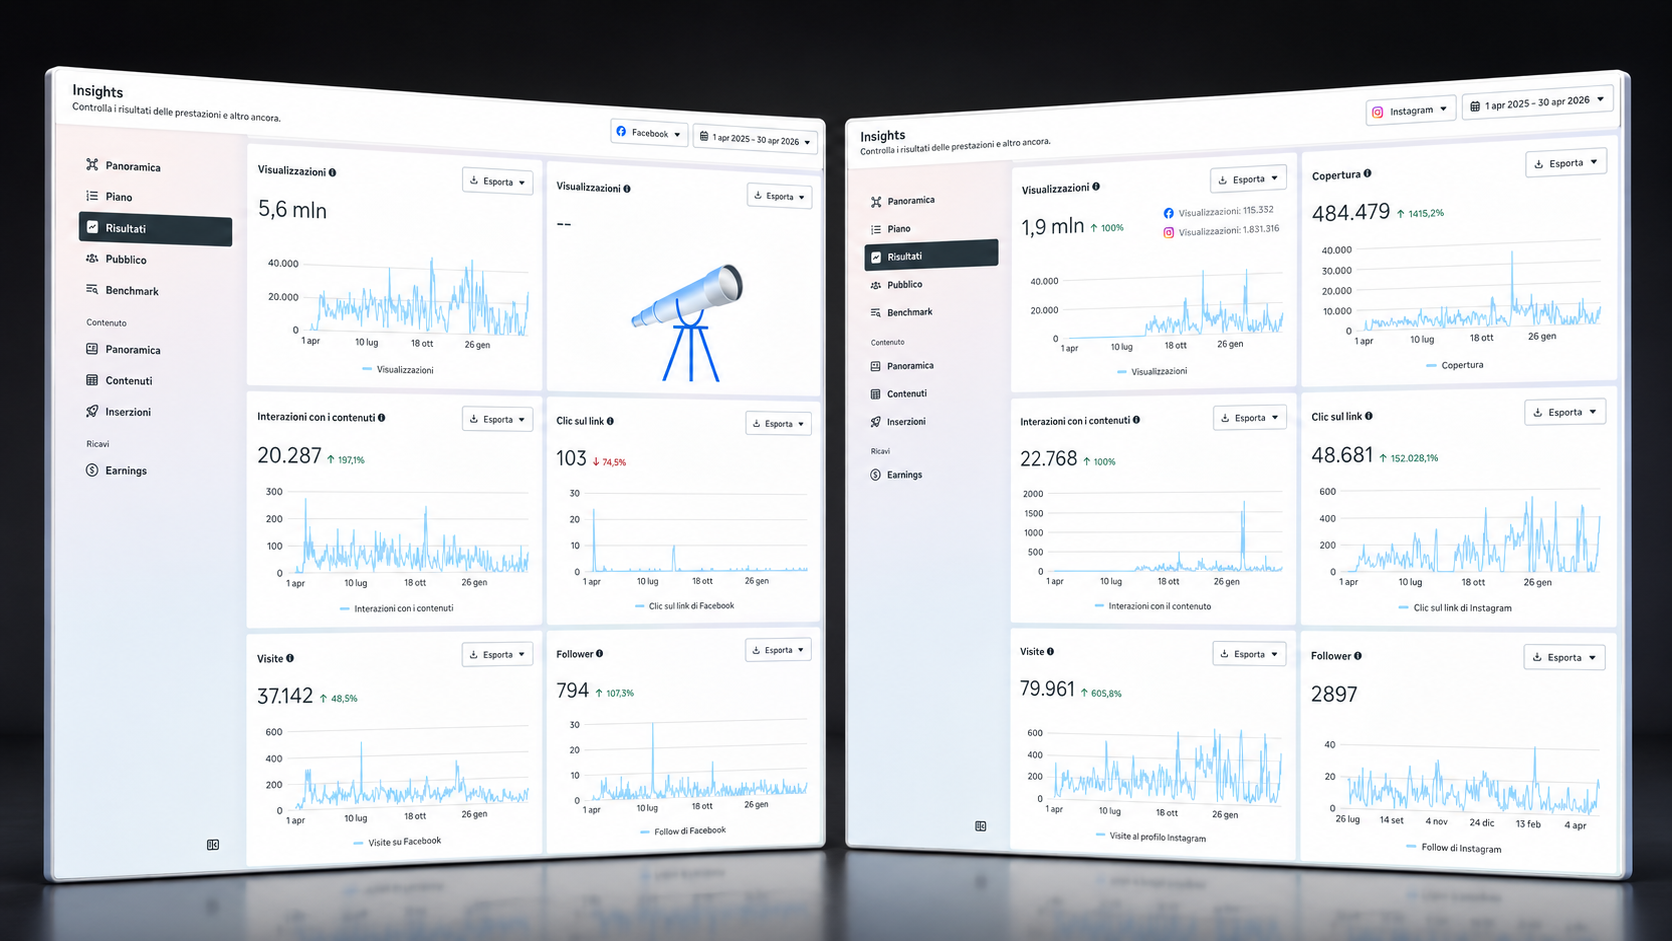The image size is (1672, 941).
Task: Click Follow di Instagram chart legend
Action: (x=1454, y=848)
